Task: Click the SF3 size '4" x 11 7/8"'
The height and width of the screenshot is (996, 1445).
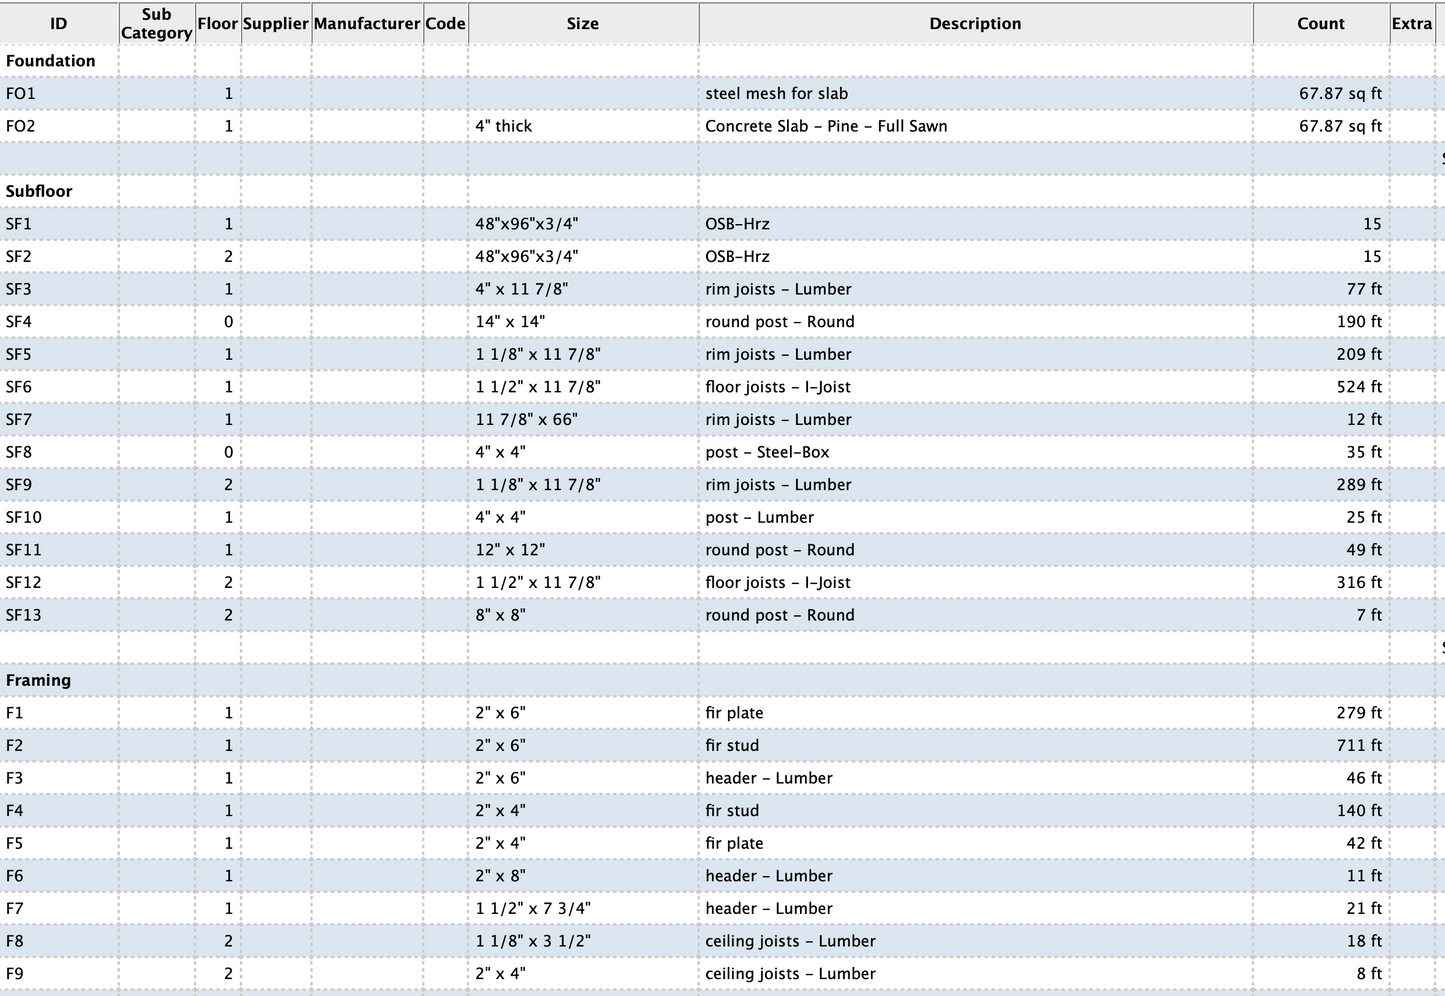Action: coord(521,289)
